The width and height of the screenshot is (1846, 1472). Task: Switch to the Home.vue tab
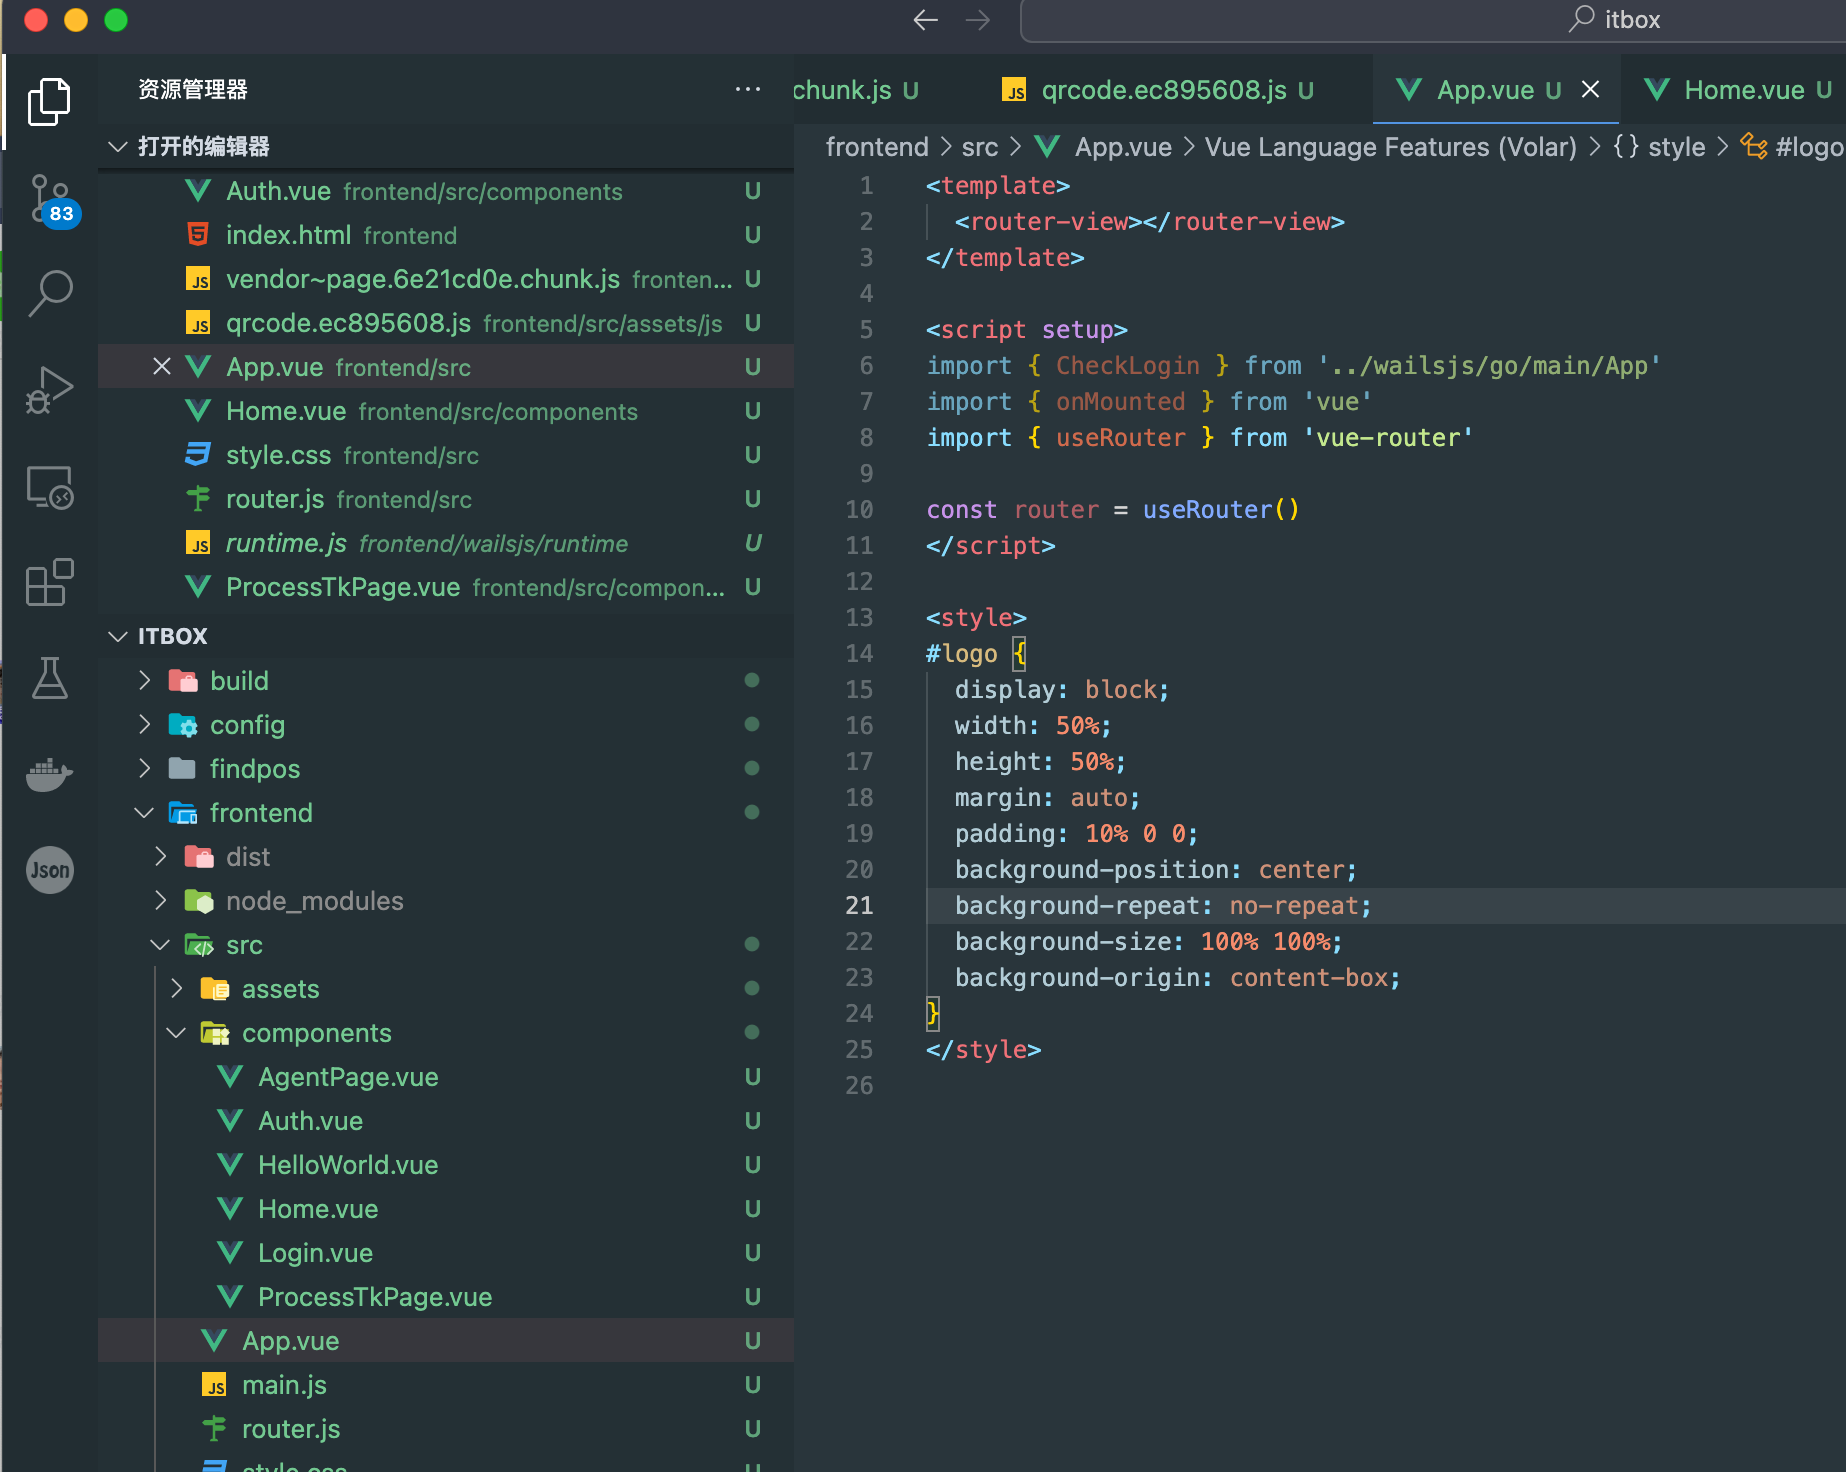1745,89
